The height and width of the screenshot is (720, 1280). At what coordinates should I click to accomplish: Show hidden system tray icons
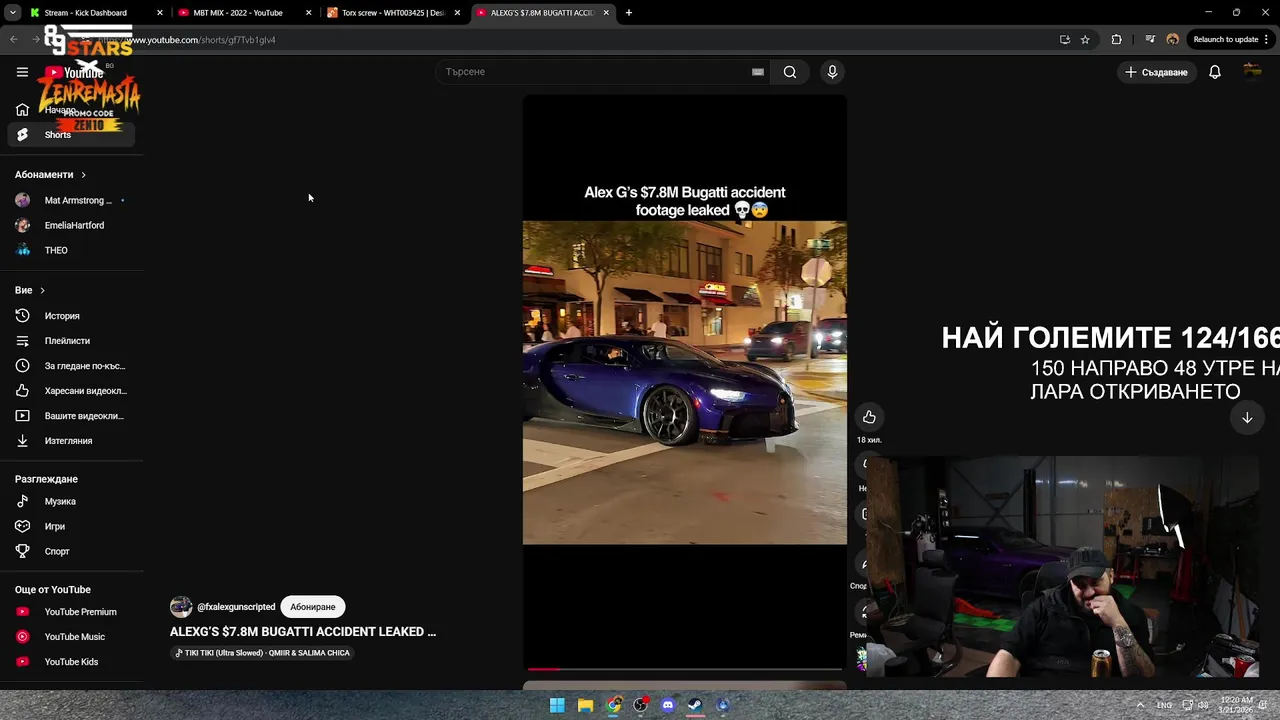pos(1140,705)
